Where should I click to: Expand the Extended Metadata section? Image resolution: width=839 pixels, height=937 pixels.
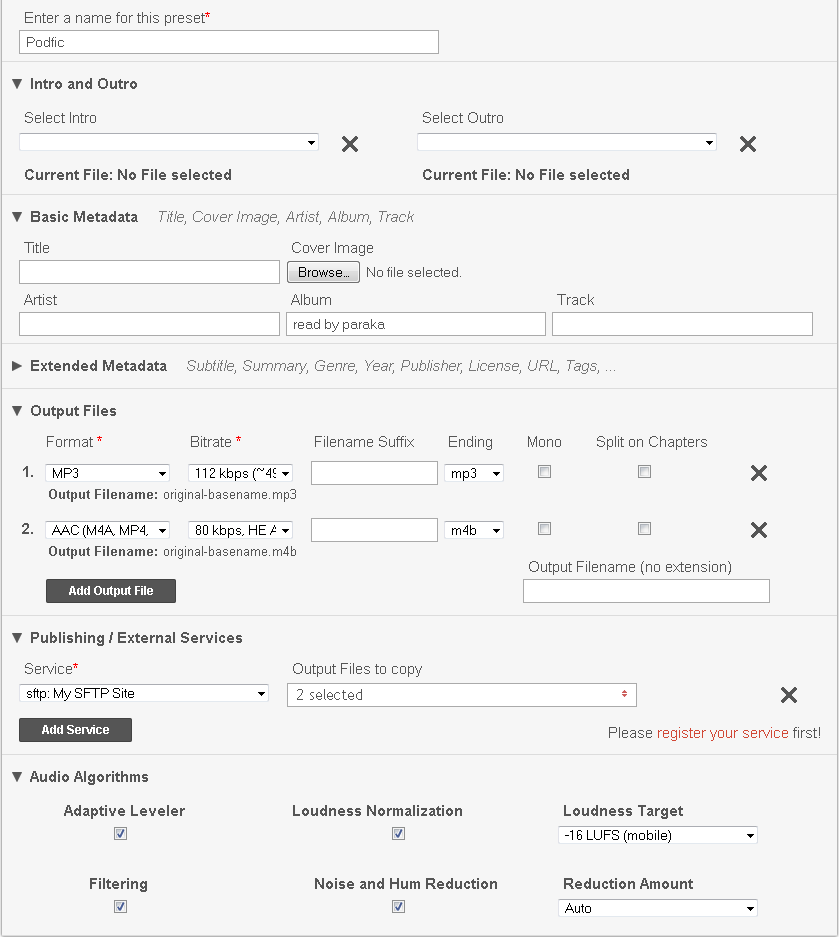point(17,366)
